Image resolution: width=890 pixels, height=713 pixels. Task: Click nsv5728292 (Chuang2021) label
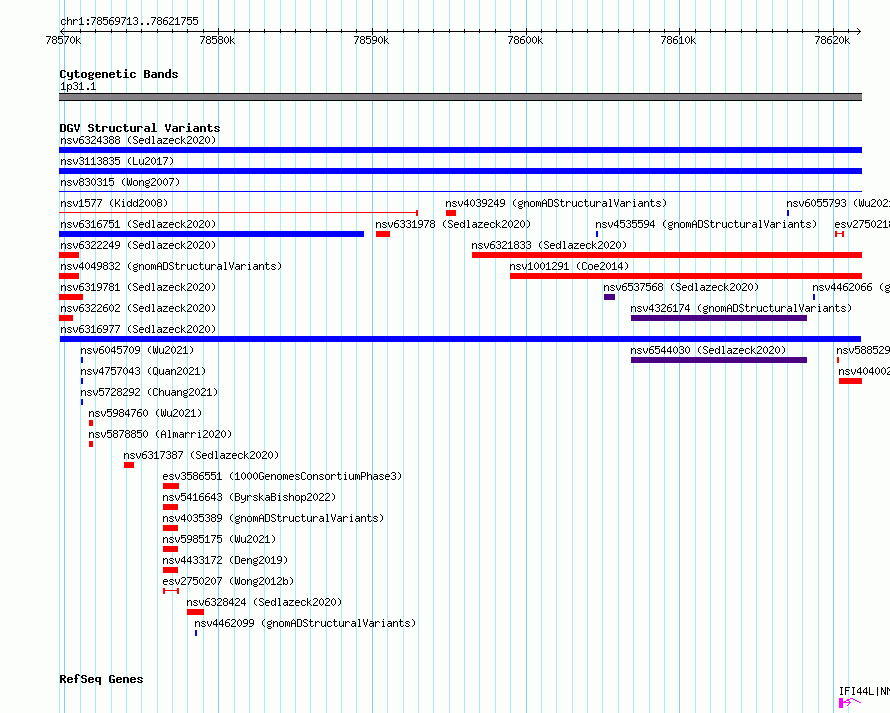coord(149,392)
